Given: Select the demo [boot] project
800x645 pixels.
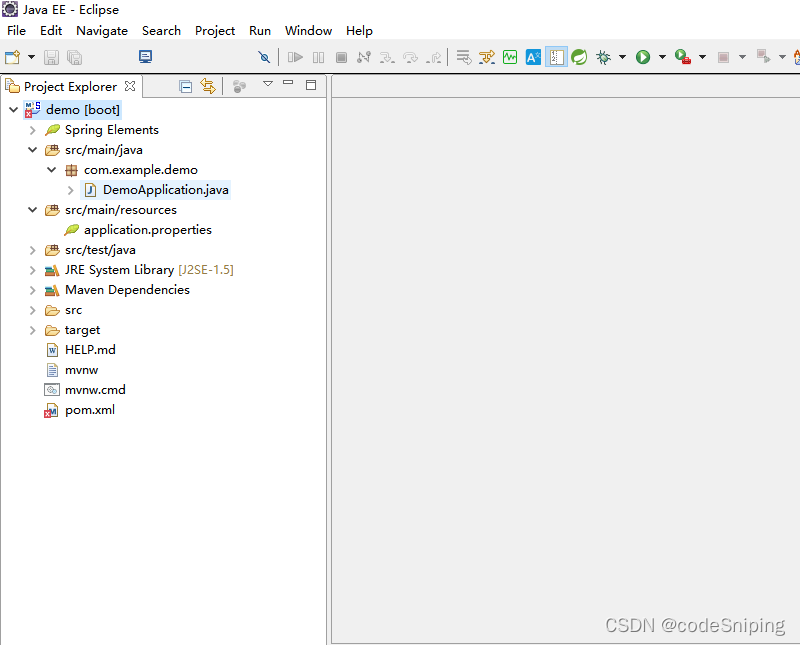Looking at the screenshot, I should click(x=72, y=110).
